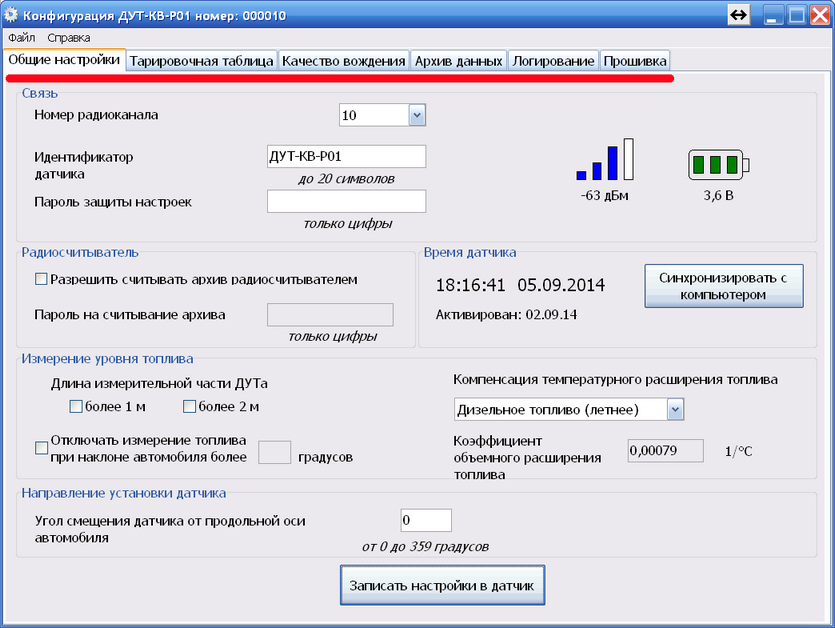Enable archive reading by radio reader checkbox
Viewport: 835px width, 628px height.
click(x=41, y=279)
